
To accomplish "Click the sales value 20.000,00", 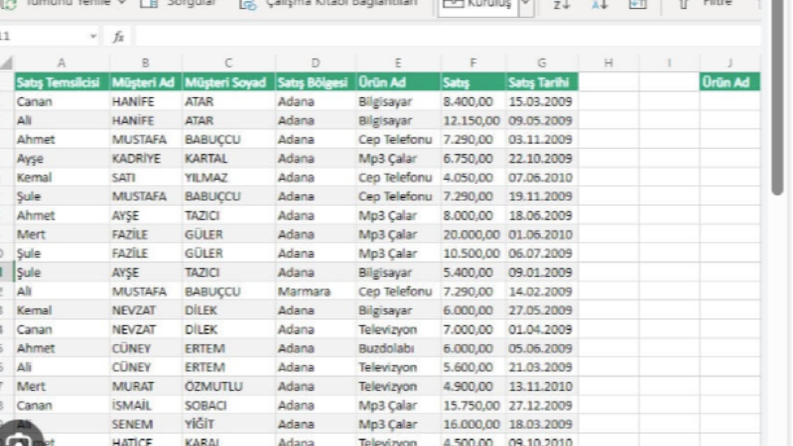I will pyautogui.click(x=473, y=235).
